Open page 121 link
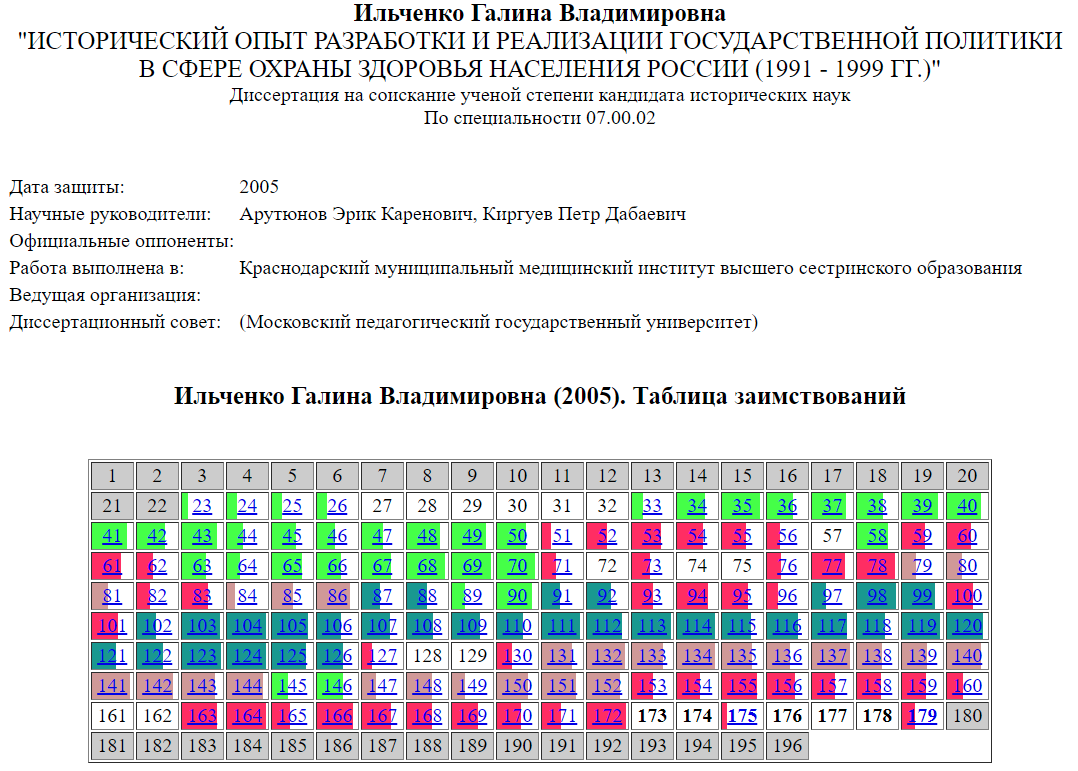This screenshot has height=771, width=1078. (112, 656)
